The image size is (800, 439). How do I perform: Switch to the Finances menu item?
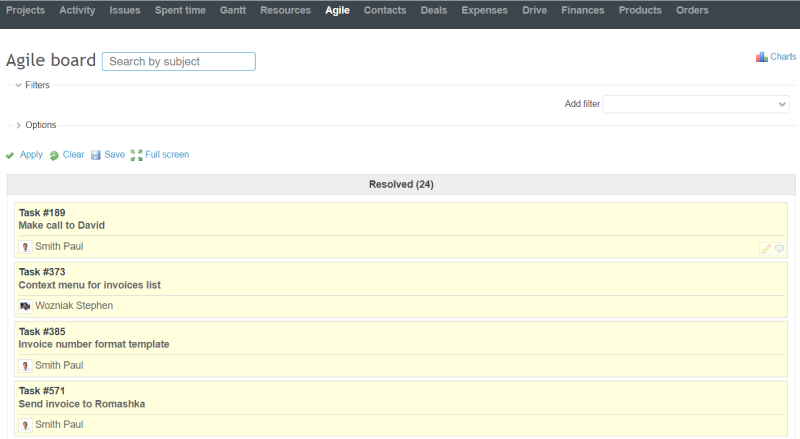pyautogui.click(x=582, y=11)
